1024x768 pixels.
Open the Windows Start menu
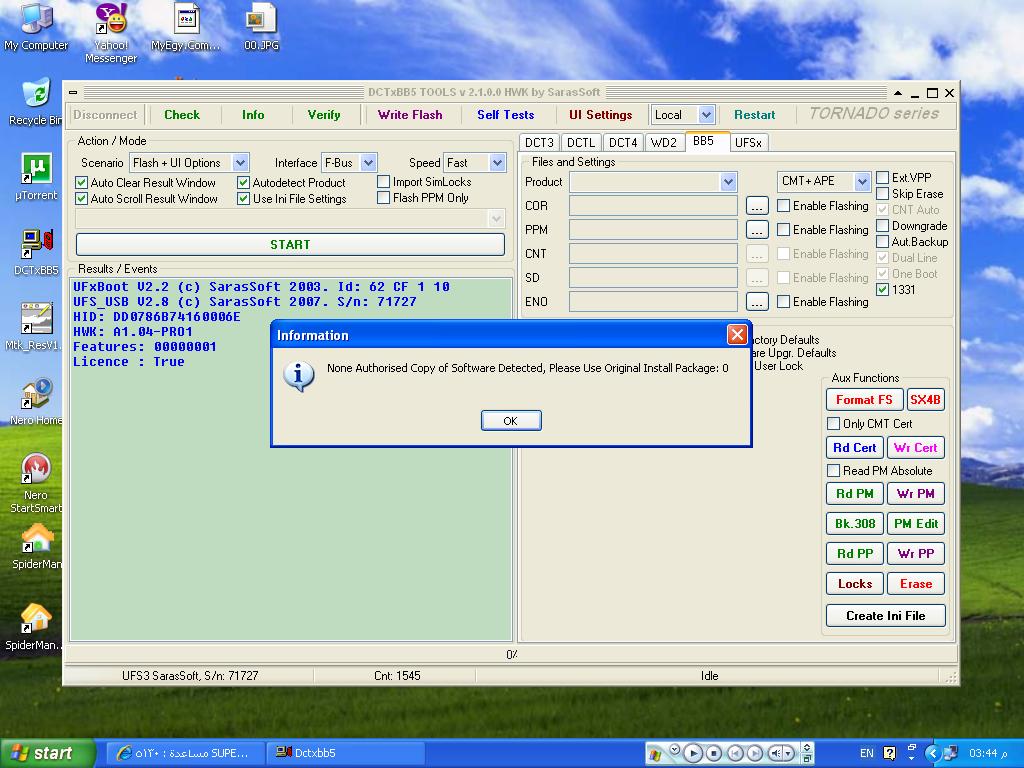(48, 753)
